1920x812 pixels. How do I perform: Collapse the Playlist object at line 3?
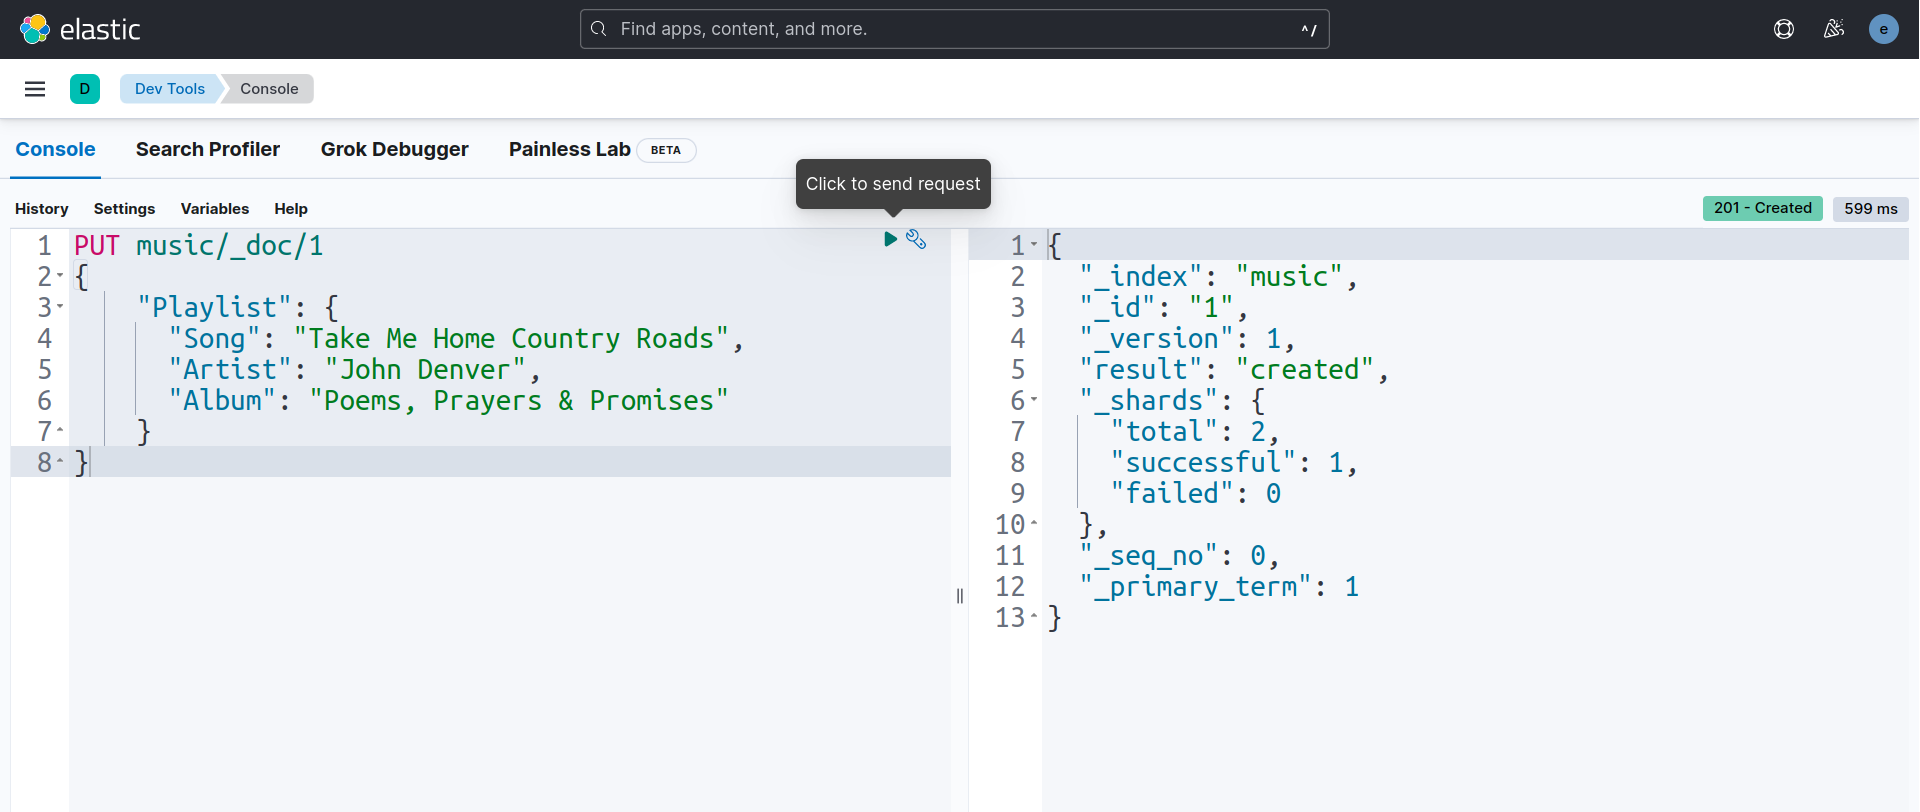60,307
